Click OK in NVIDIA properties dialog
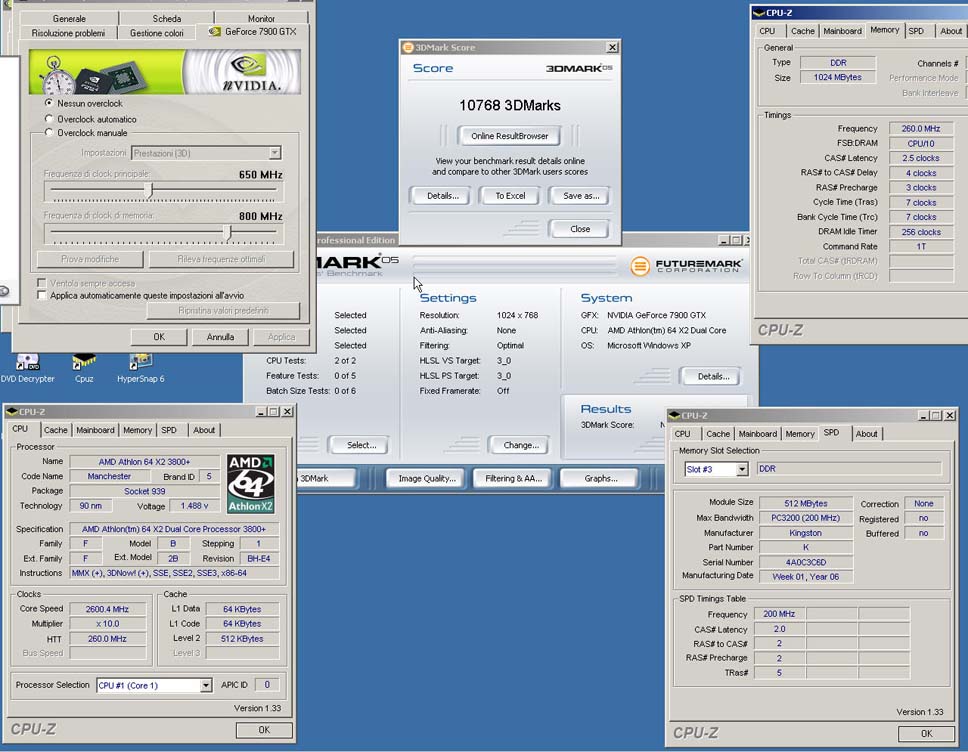 coord(159,336)
